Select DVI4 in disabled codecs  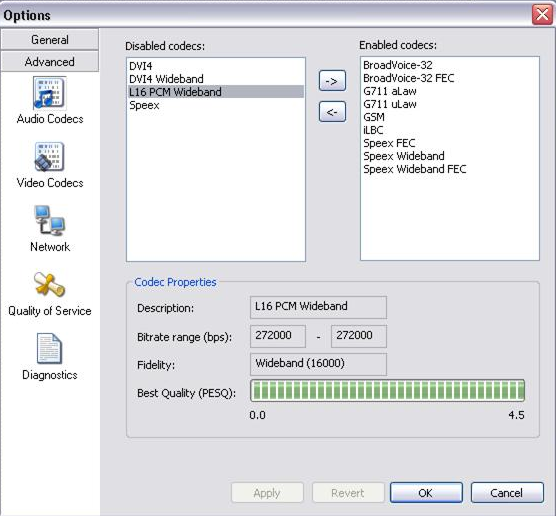(216, 66)
